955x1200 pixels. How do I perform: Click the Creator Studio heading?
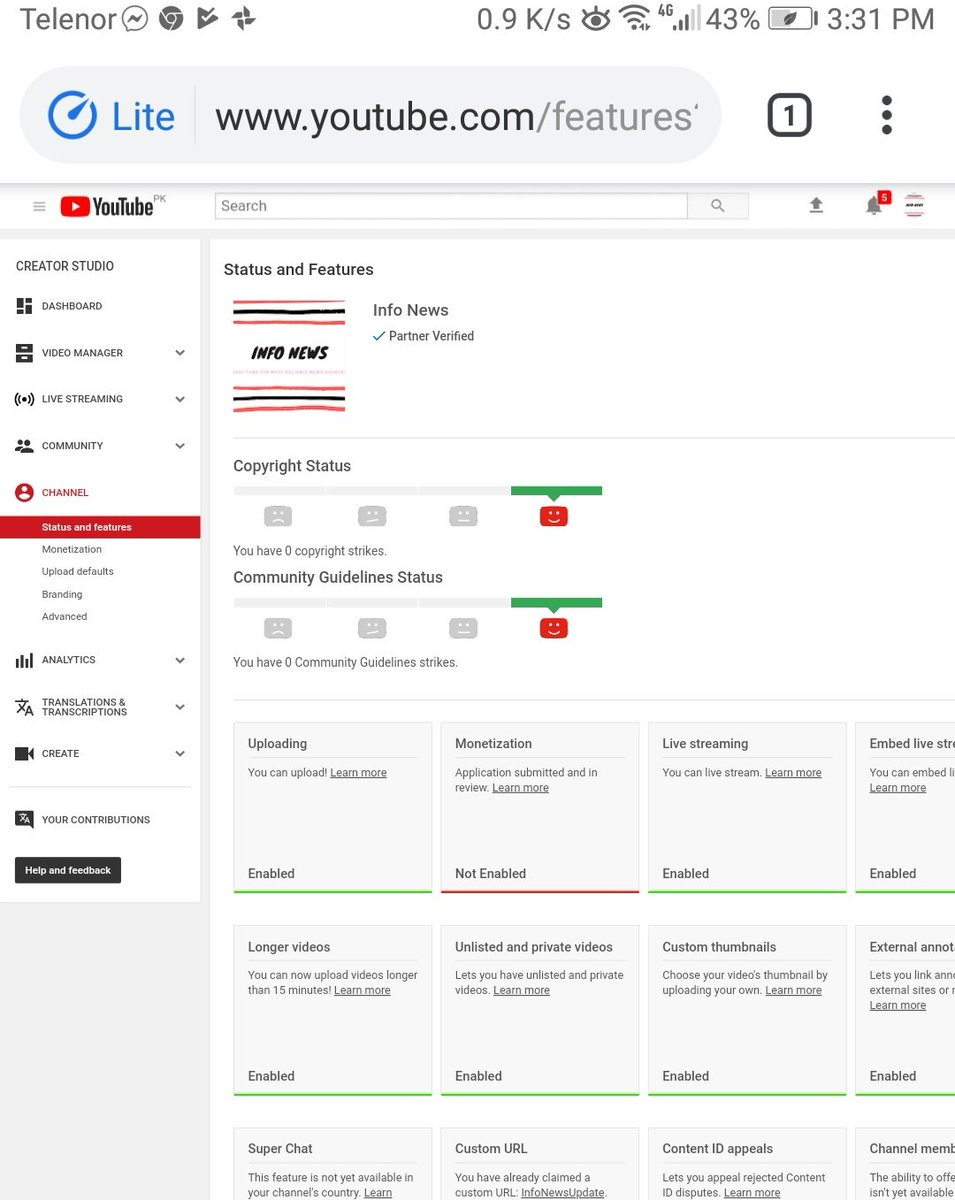pyautogui.click(x=65, y=266)
